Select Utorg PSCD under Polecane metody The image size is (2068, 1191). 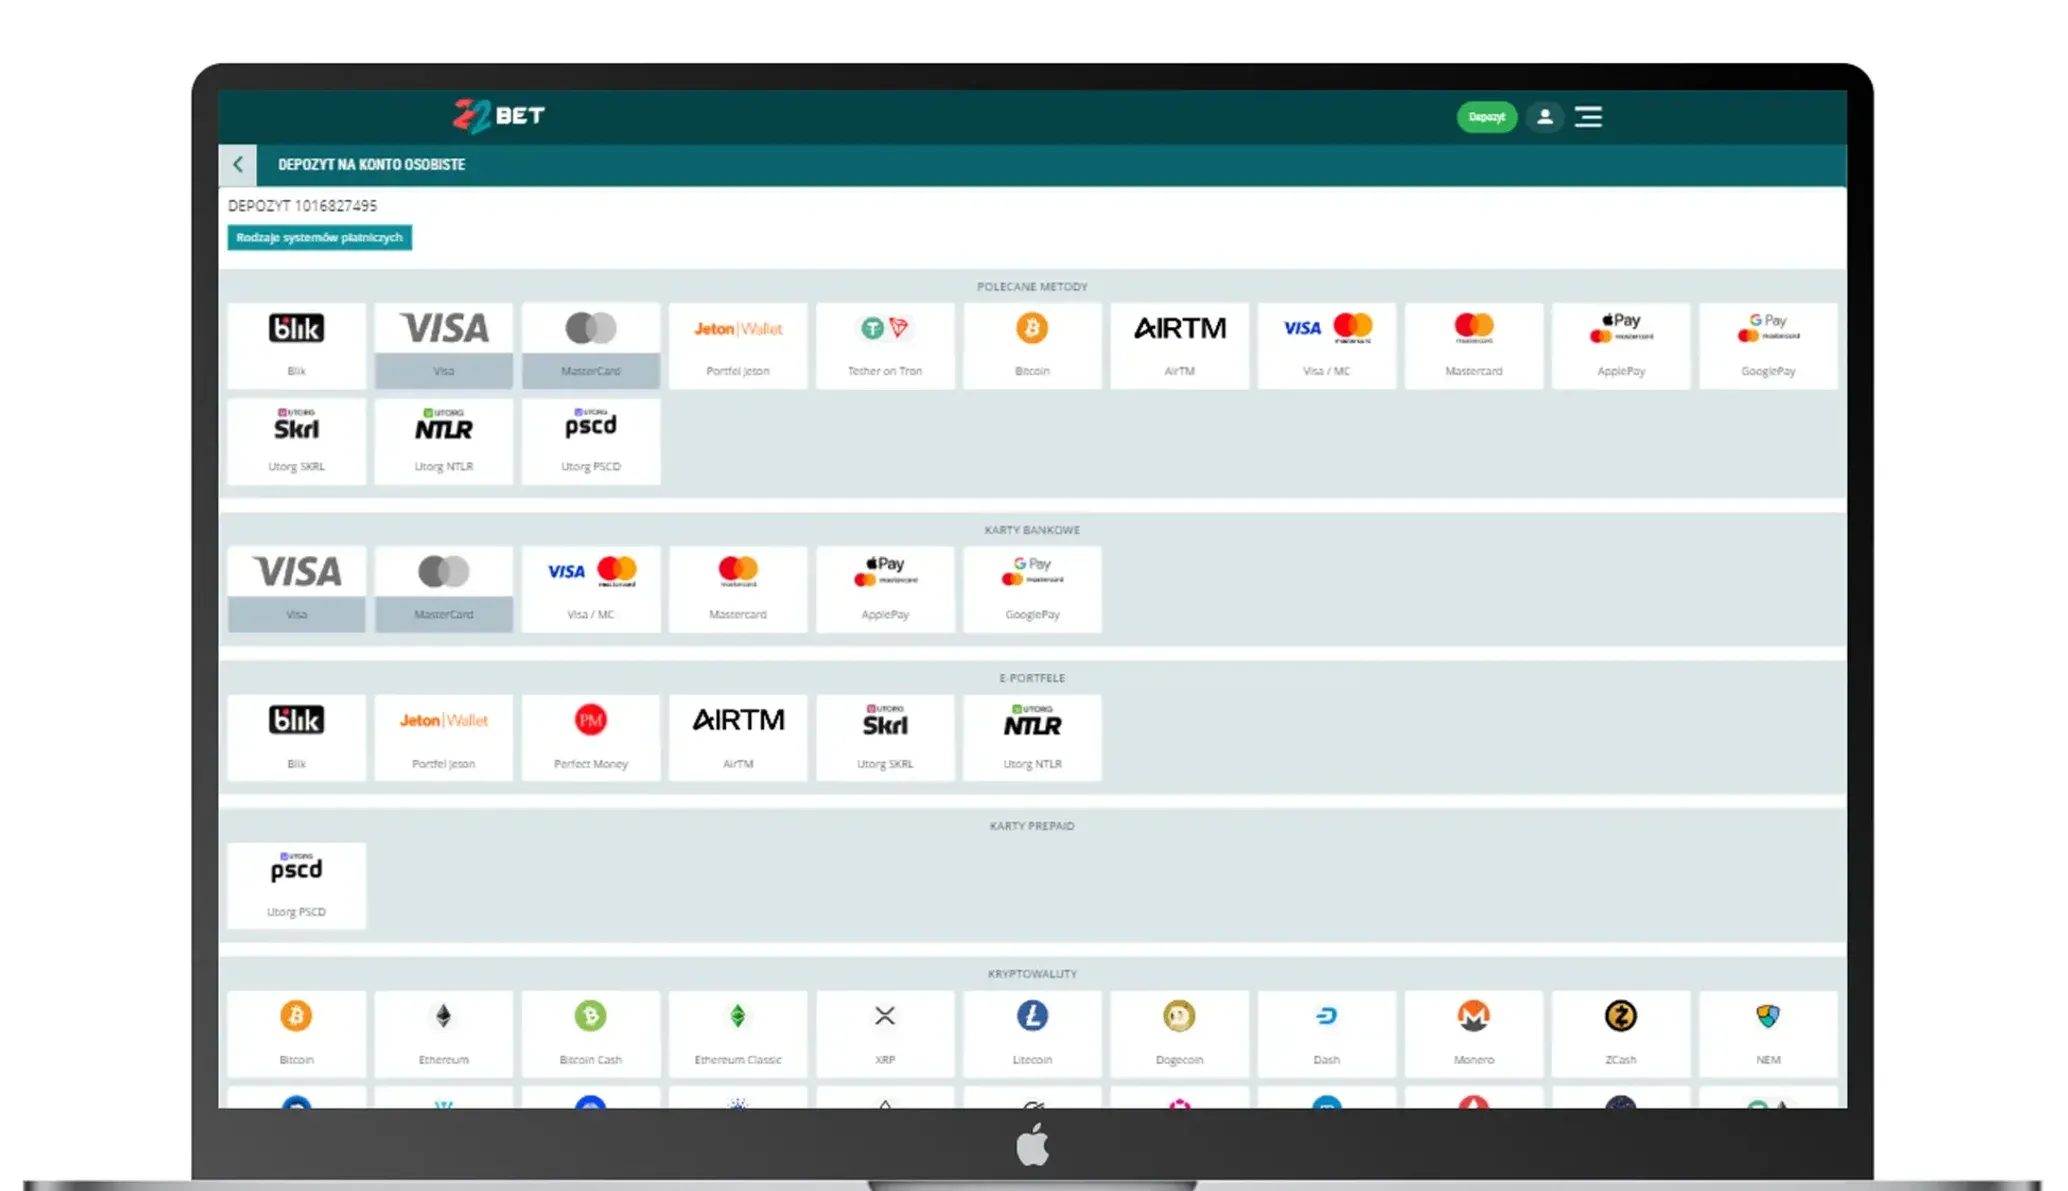(591, 441)
